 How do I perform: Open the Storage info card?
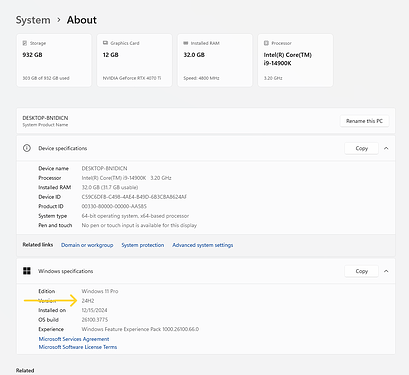pos(54,60)
